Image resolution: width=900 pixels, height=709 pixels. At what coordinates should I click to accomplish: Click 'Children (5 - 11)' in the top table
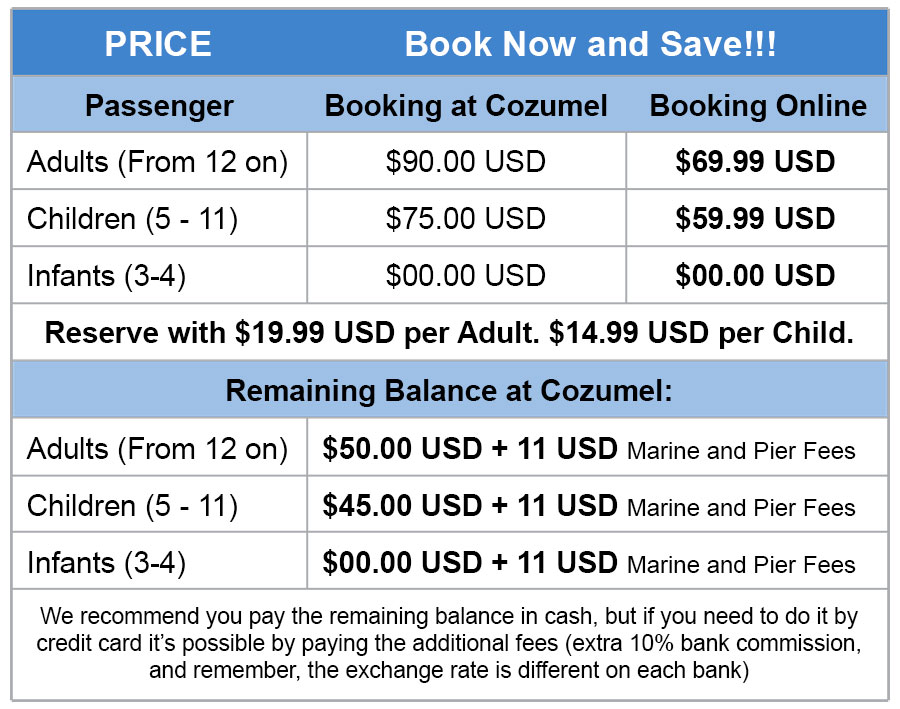click(132, 218)
